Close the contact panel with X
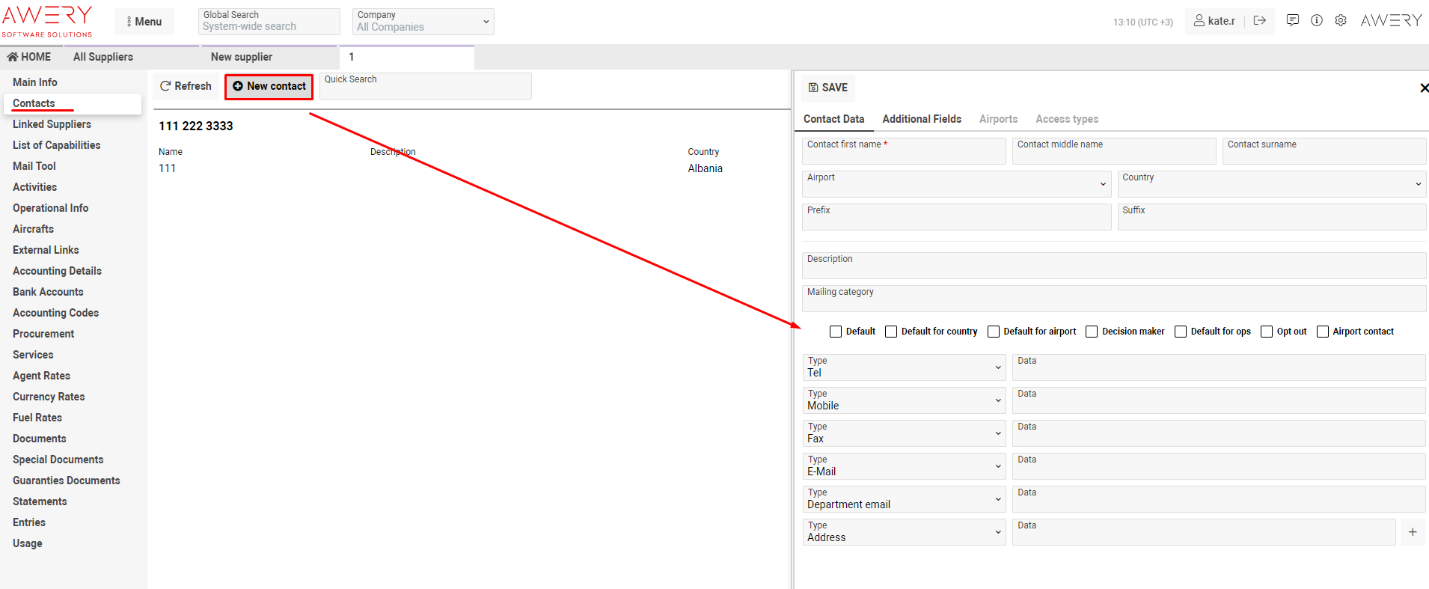The height and width of the screenshot is (589, 1429). 1424,88
